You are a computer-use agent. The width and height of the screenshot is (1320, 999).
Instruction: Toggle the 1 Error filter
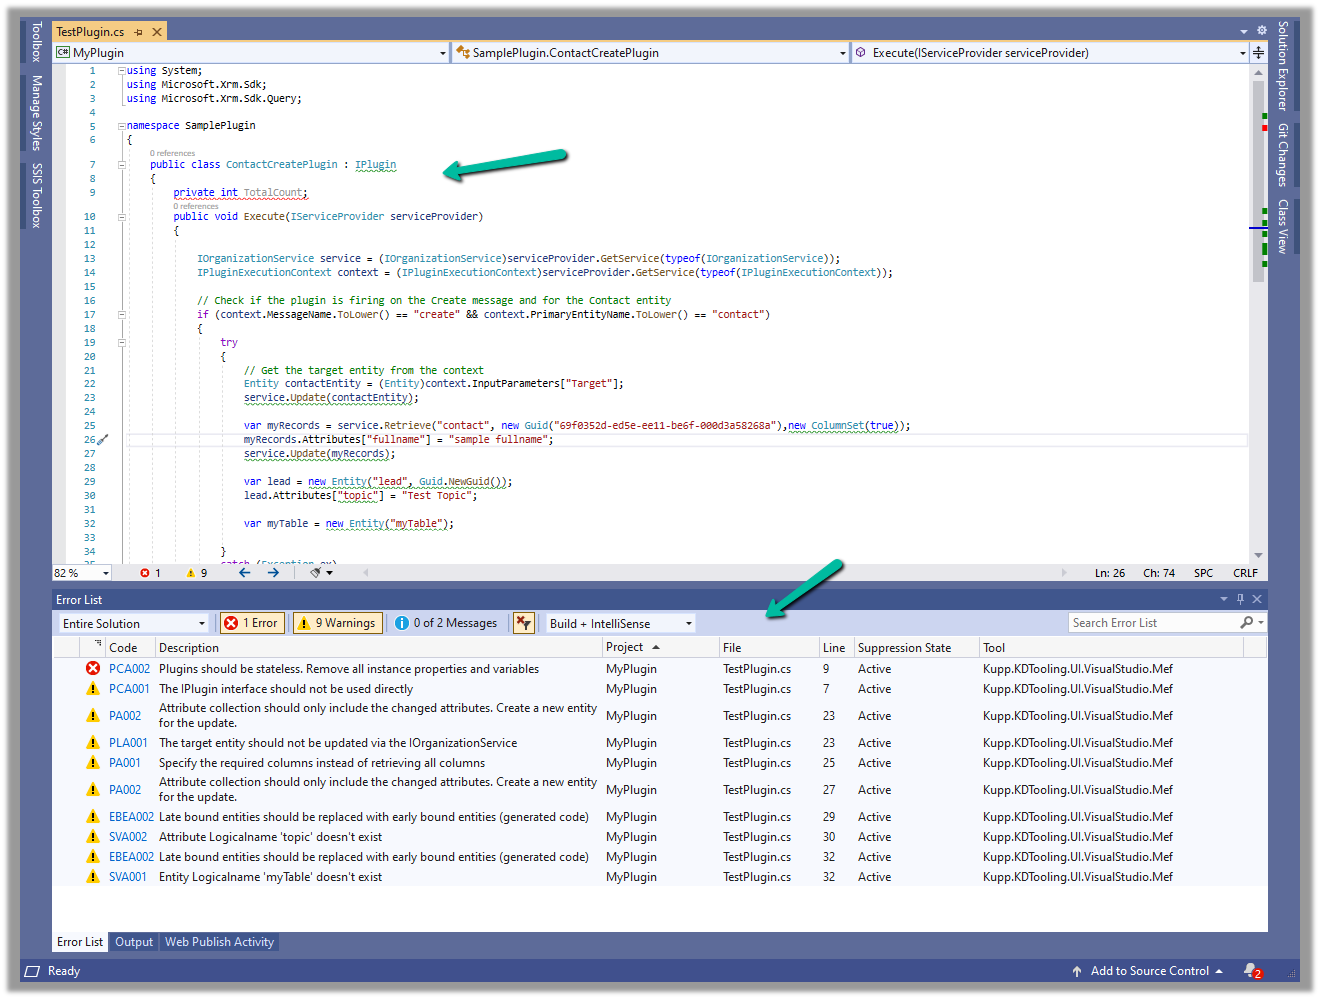tap(253, 623)
